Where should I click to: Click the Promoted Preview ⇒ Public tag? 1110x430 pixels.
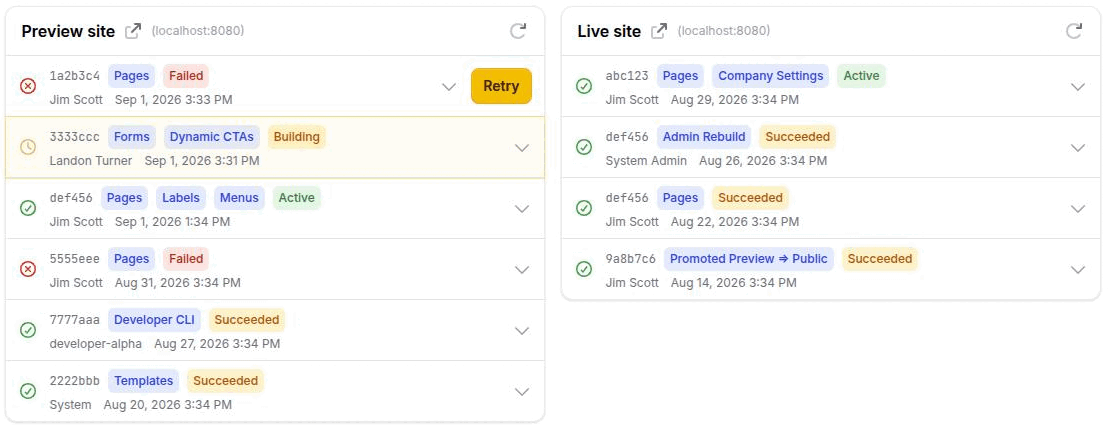pyautogui.click(x=749, y=259)
